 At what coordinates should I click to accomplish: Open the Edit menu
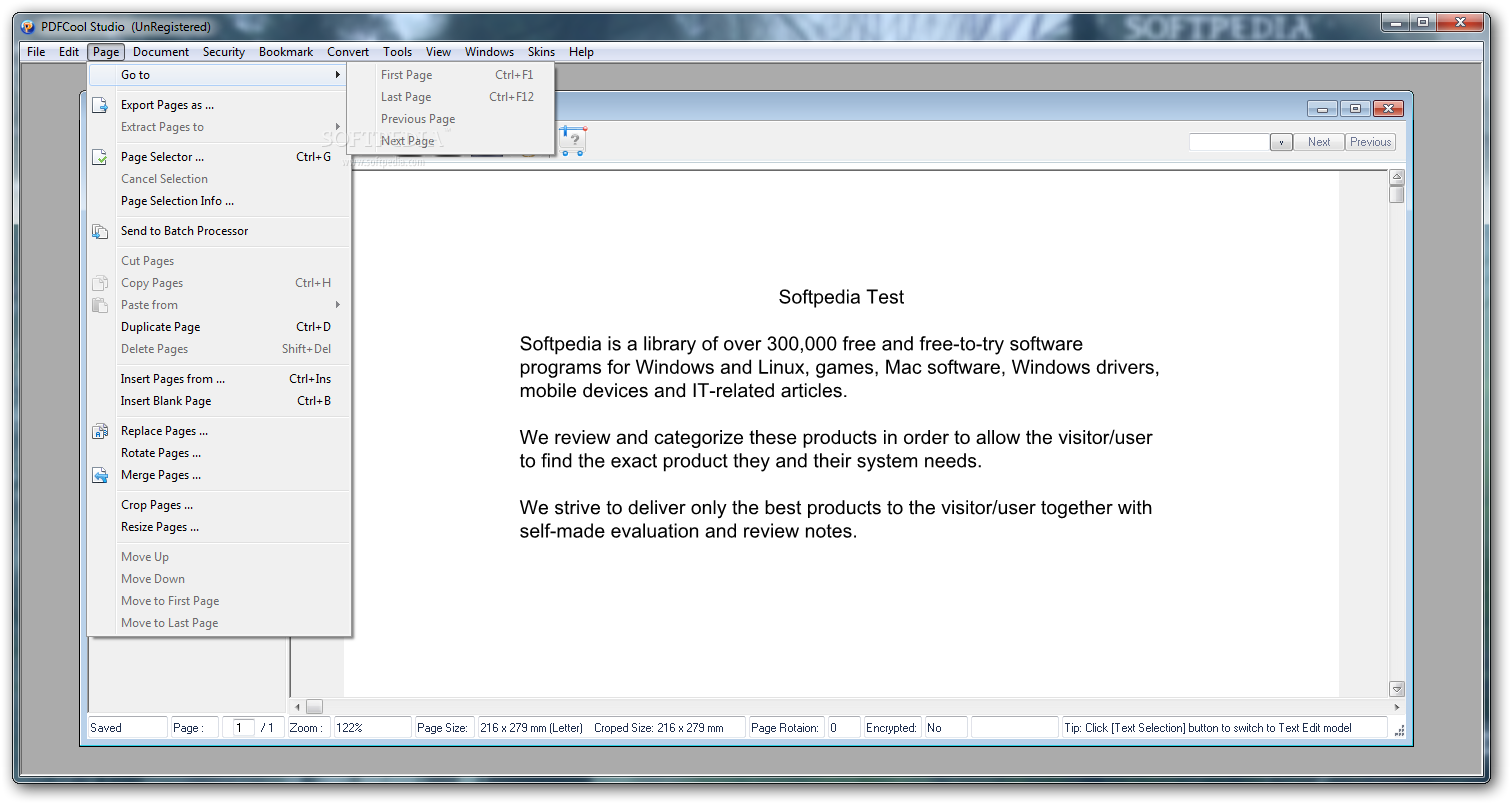69,52
